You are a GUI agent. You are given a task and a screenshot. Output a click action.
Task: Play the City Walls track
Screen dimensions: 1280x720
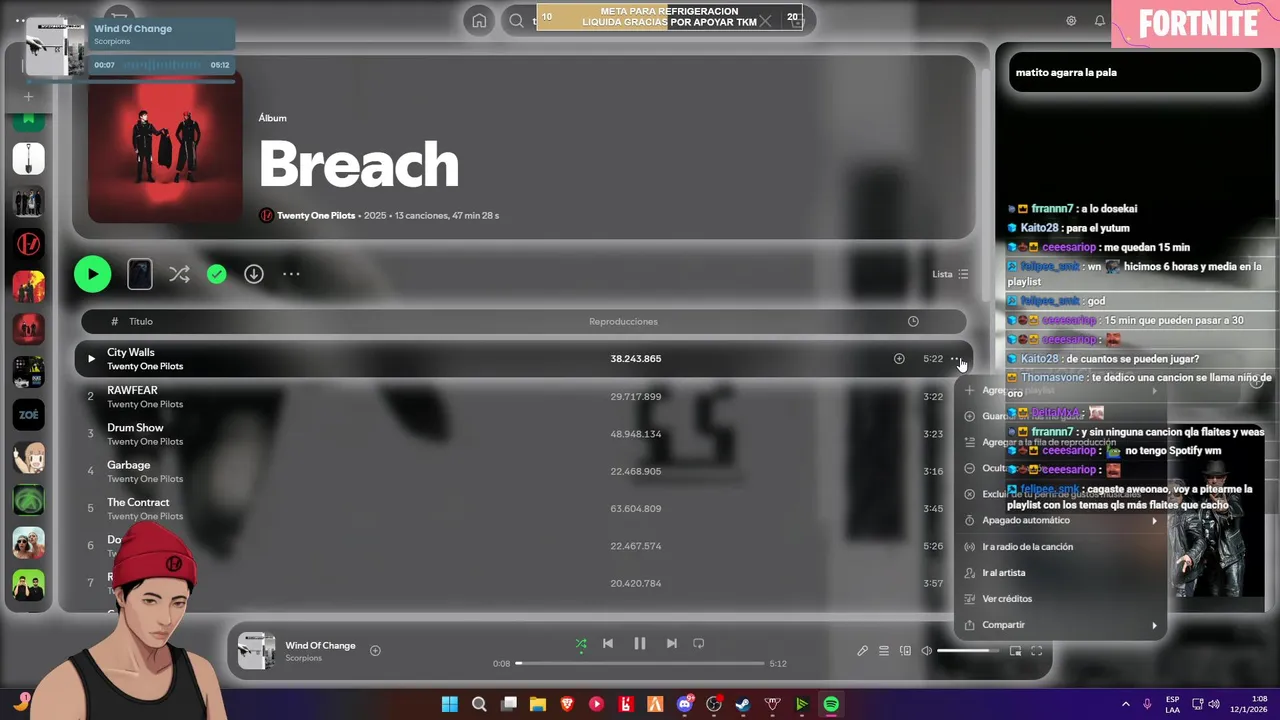91,359
